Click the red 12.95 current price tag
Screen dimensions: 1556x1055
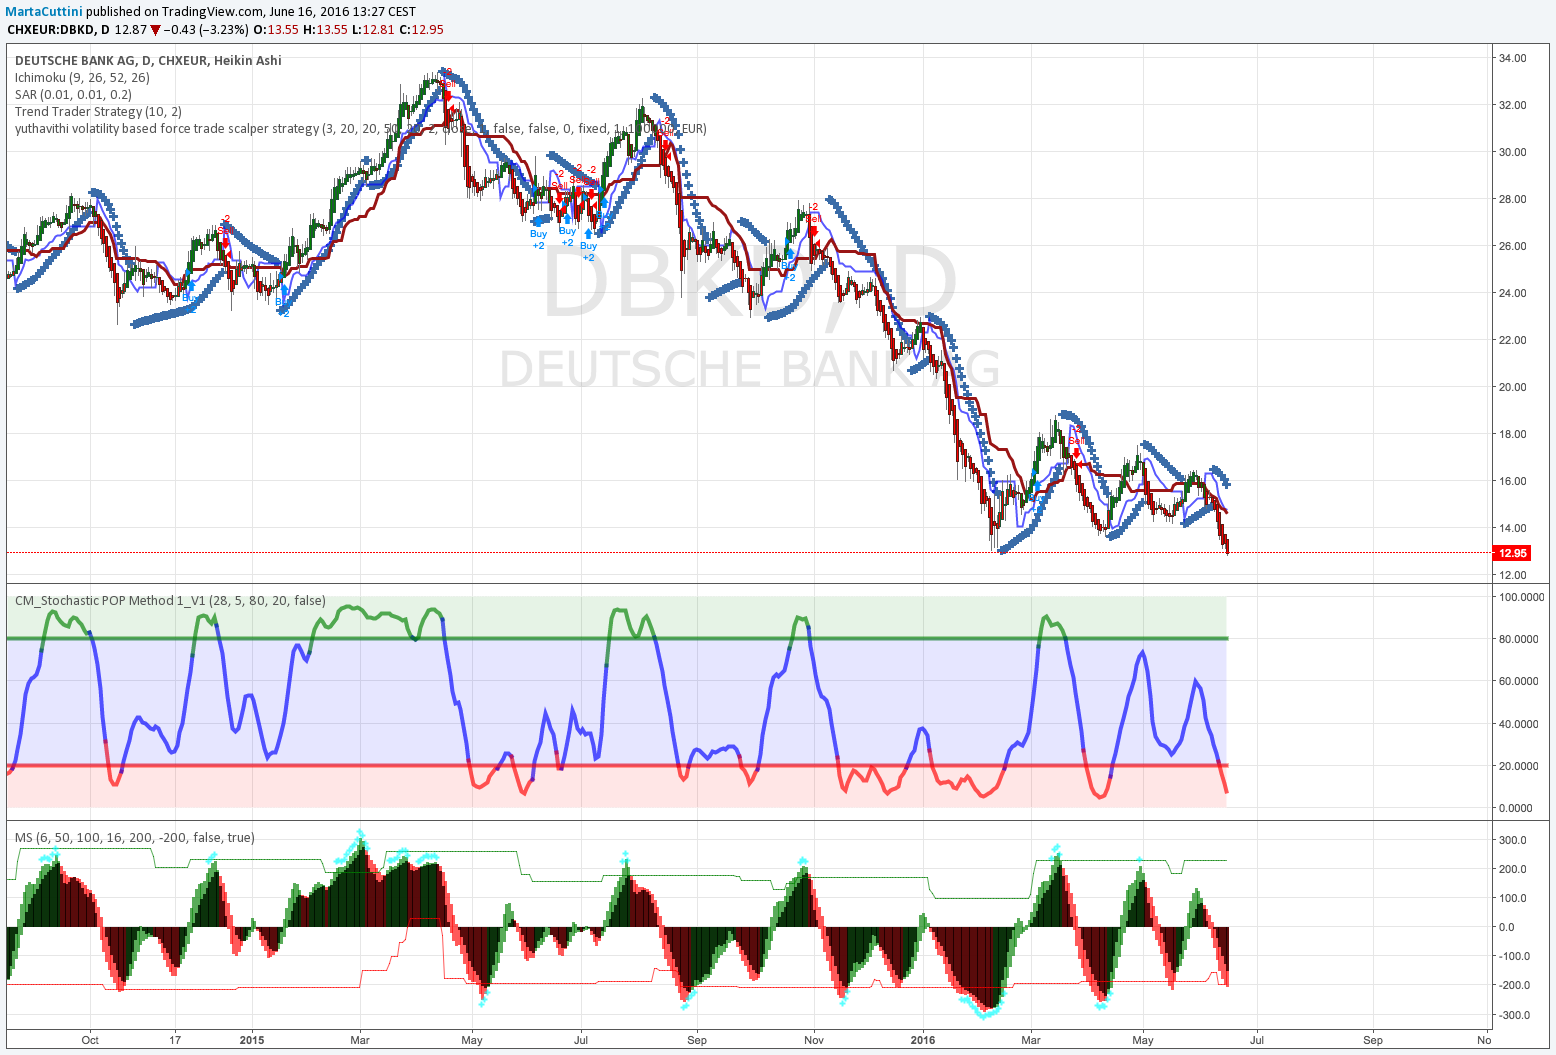click(1511, 553)
